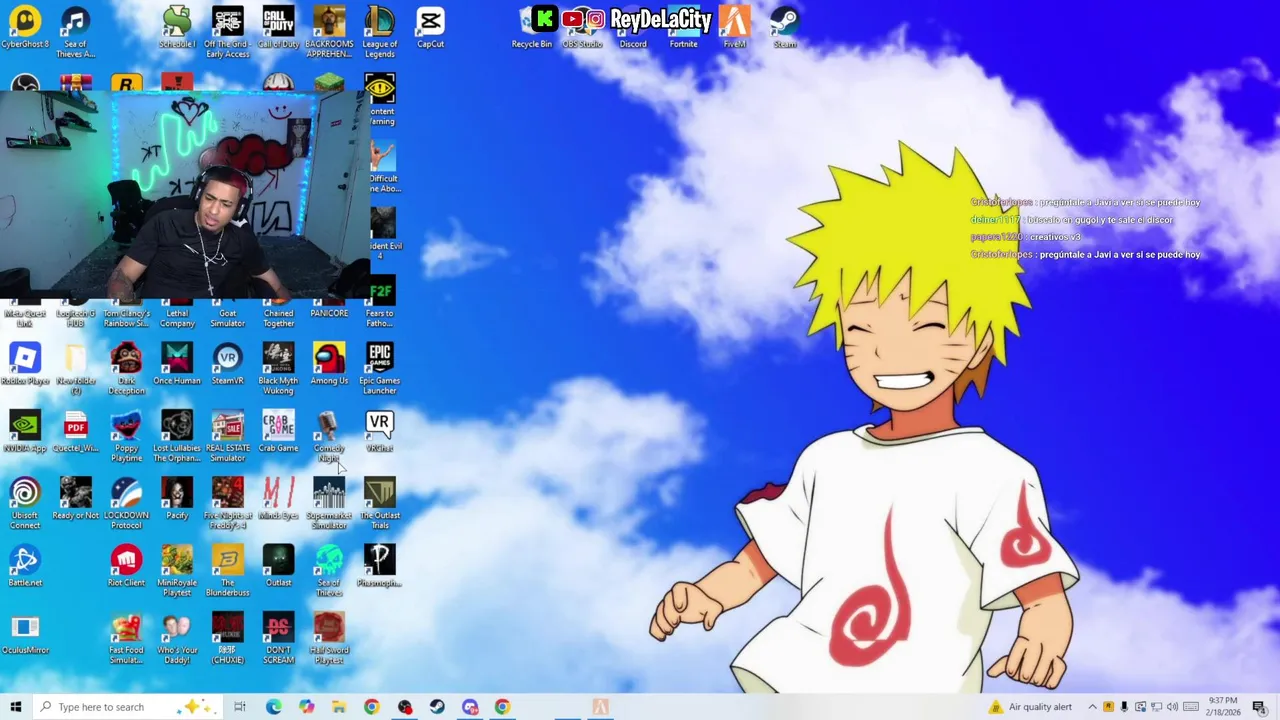Screen dimensions: 1280x720
Task: Launch Schedule I from the desktop
Action: [x=177, y=29]
